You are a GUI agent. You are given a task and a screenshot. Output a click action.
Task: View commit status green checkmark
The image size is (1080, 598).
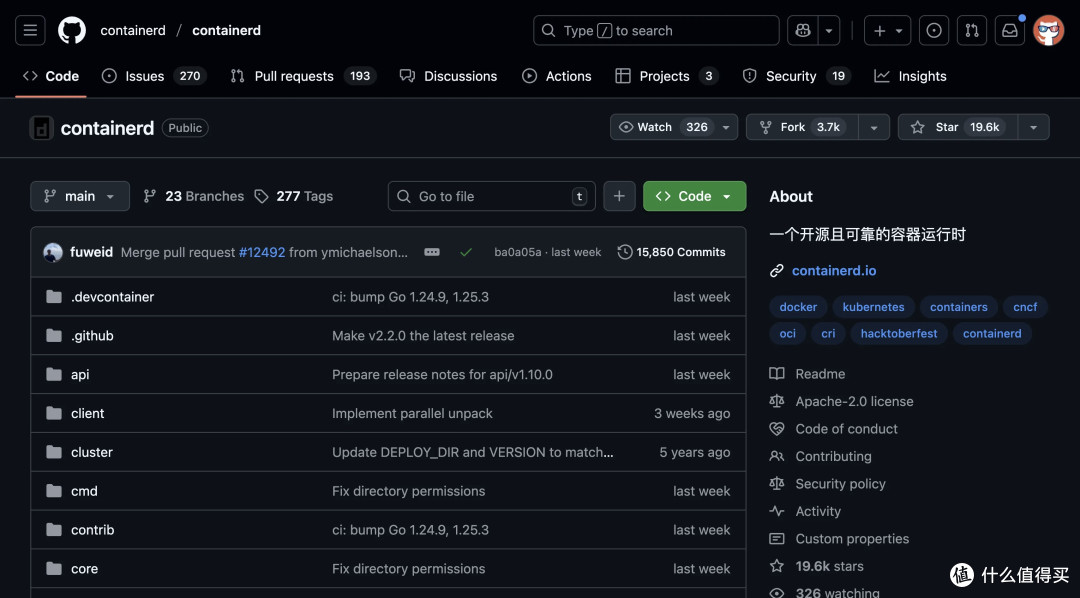pyautogui.click(x=466, y=252)
